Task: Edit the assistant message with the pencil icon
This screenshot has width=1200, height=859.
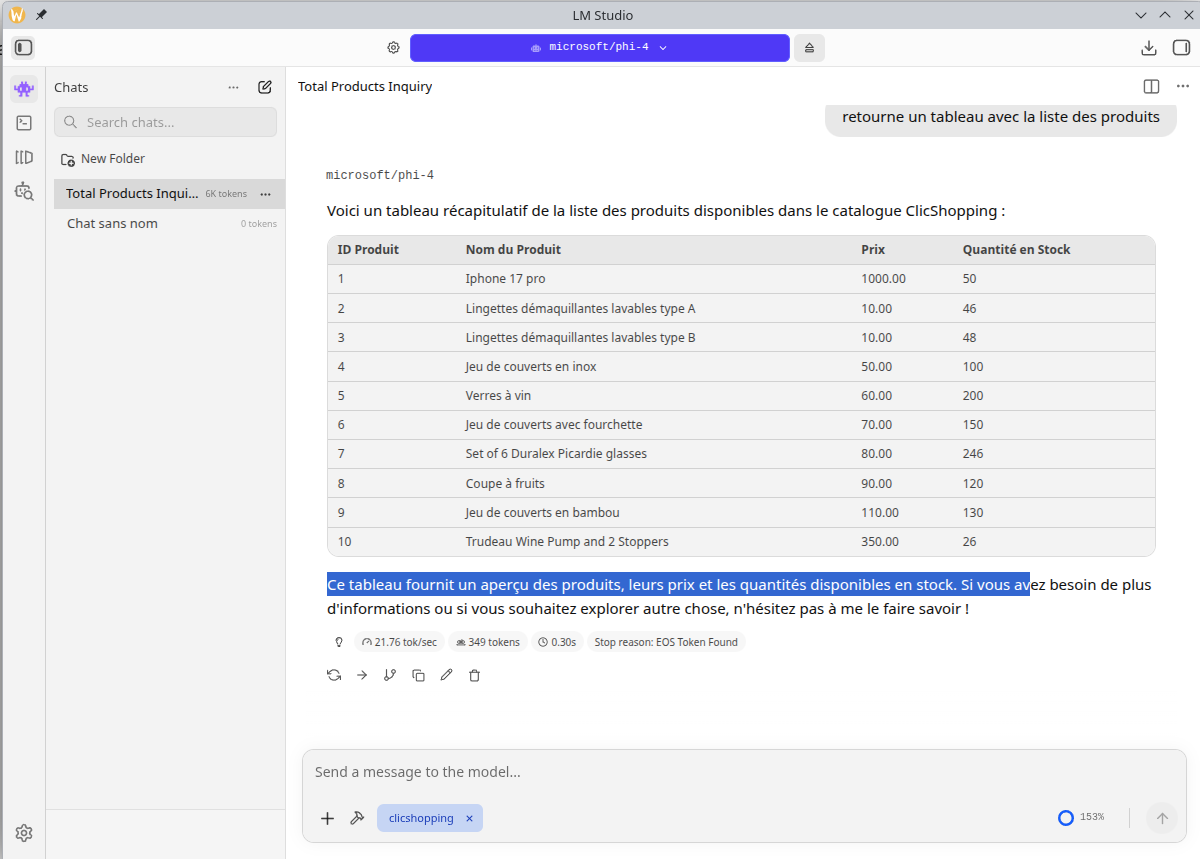Action: [446, 675]
